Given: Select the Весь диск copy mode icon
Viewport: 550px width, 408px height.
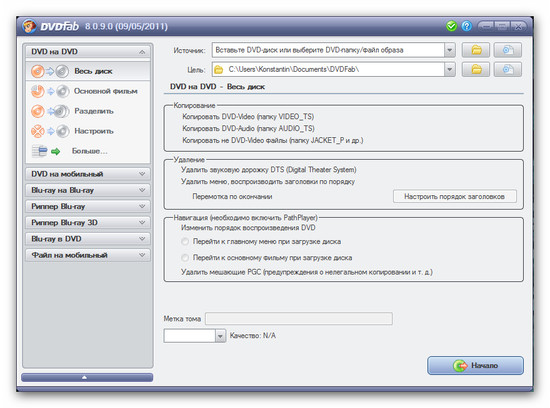Looking at the screenshot, I should click(49, 71).
